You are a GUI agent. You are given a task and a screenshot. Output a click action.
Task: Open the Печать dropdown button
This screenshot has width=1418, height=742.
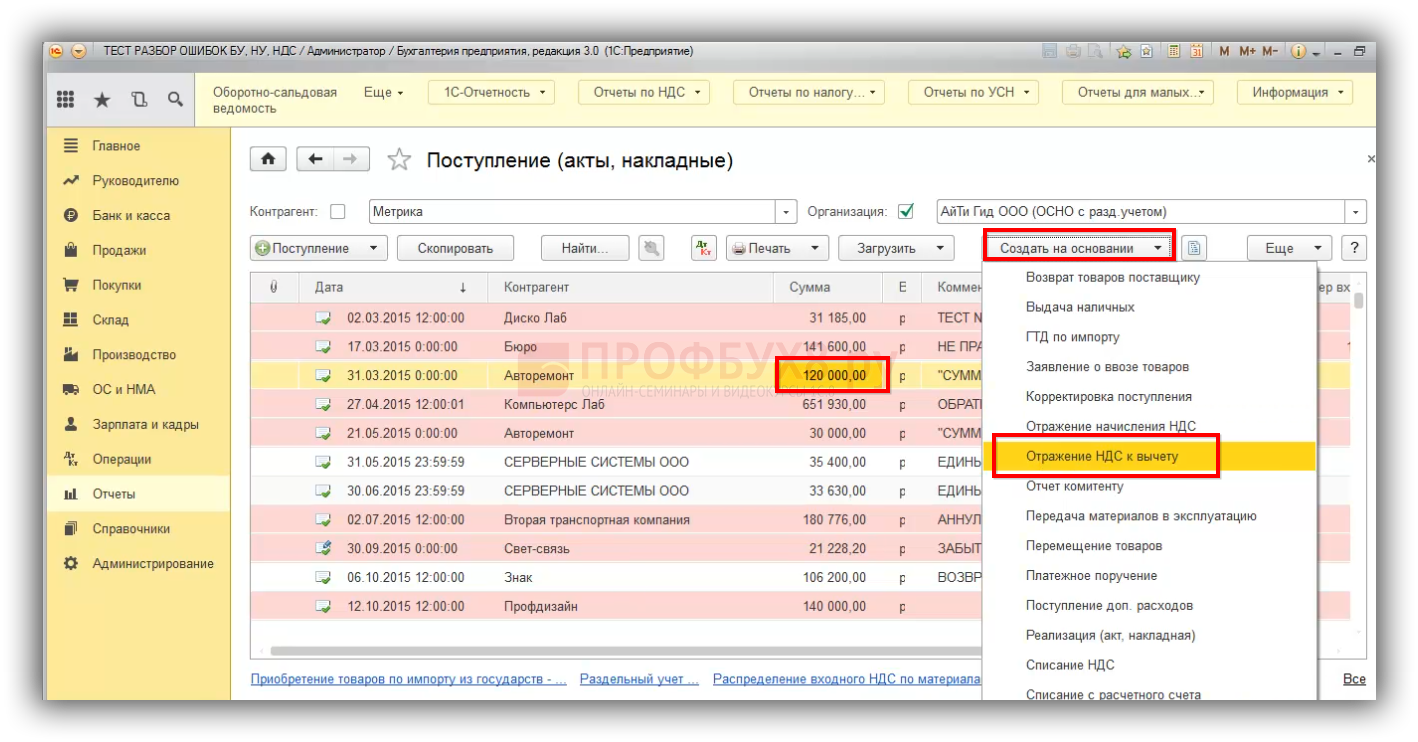tap(777, 248)
